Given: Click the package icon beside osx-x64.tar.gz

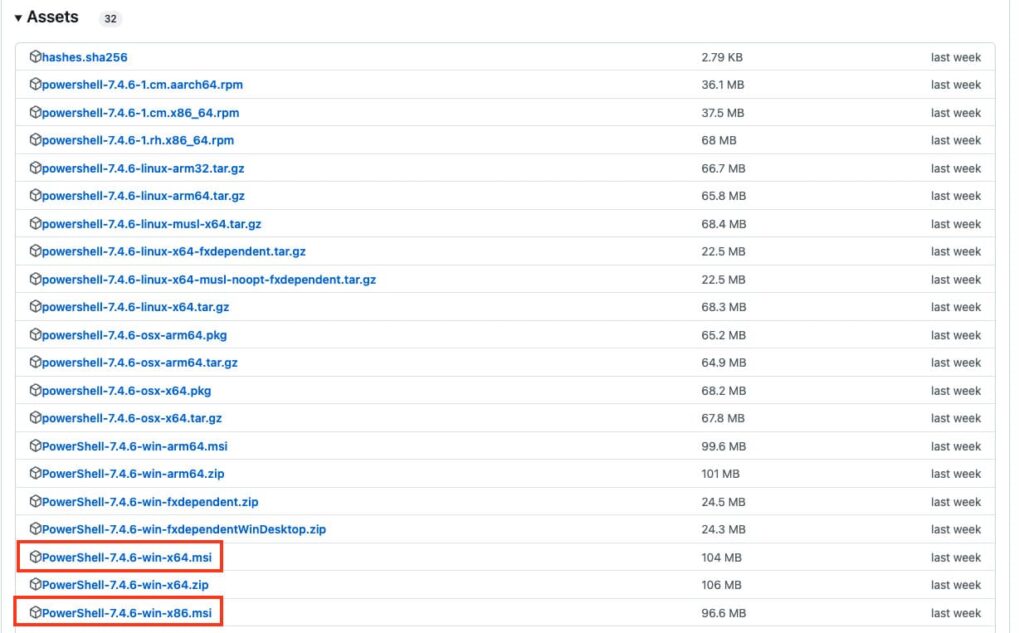Looking at the screenshot, I should (x=35, y=417).
